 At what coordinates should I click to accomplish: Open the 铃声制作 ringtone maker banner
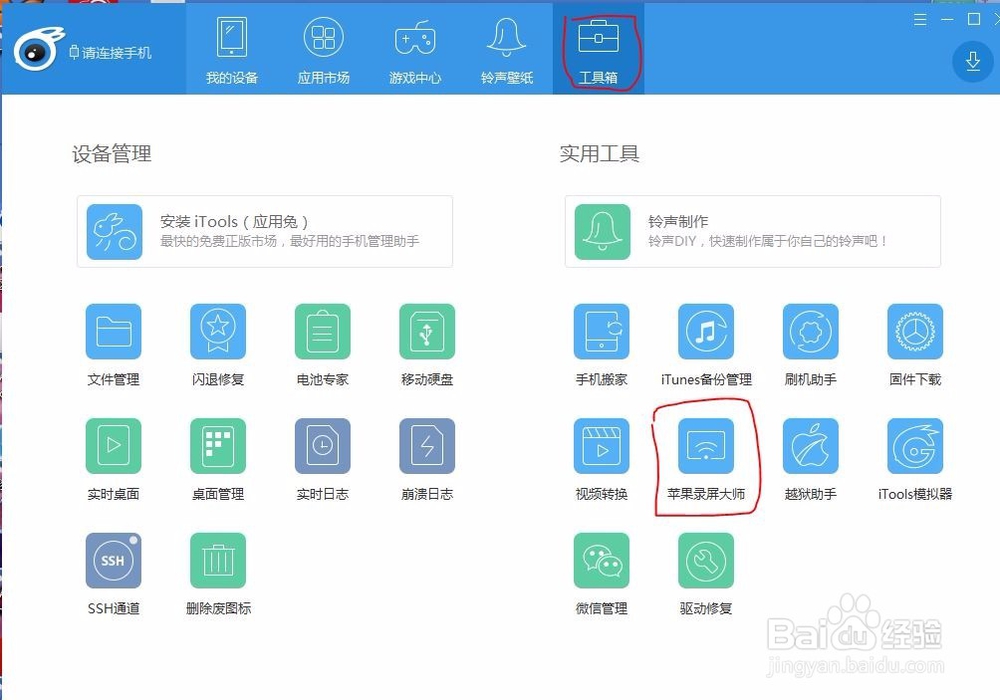pyautogui.click(x=752, y=231)
